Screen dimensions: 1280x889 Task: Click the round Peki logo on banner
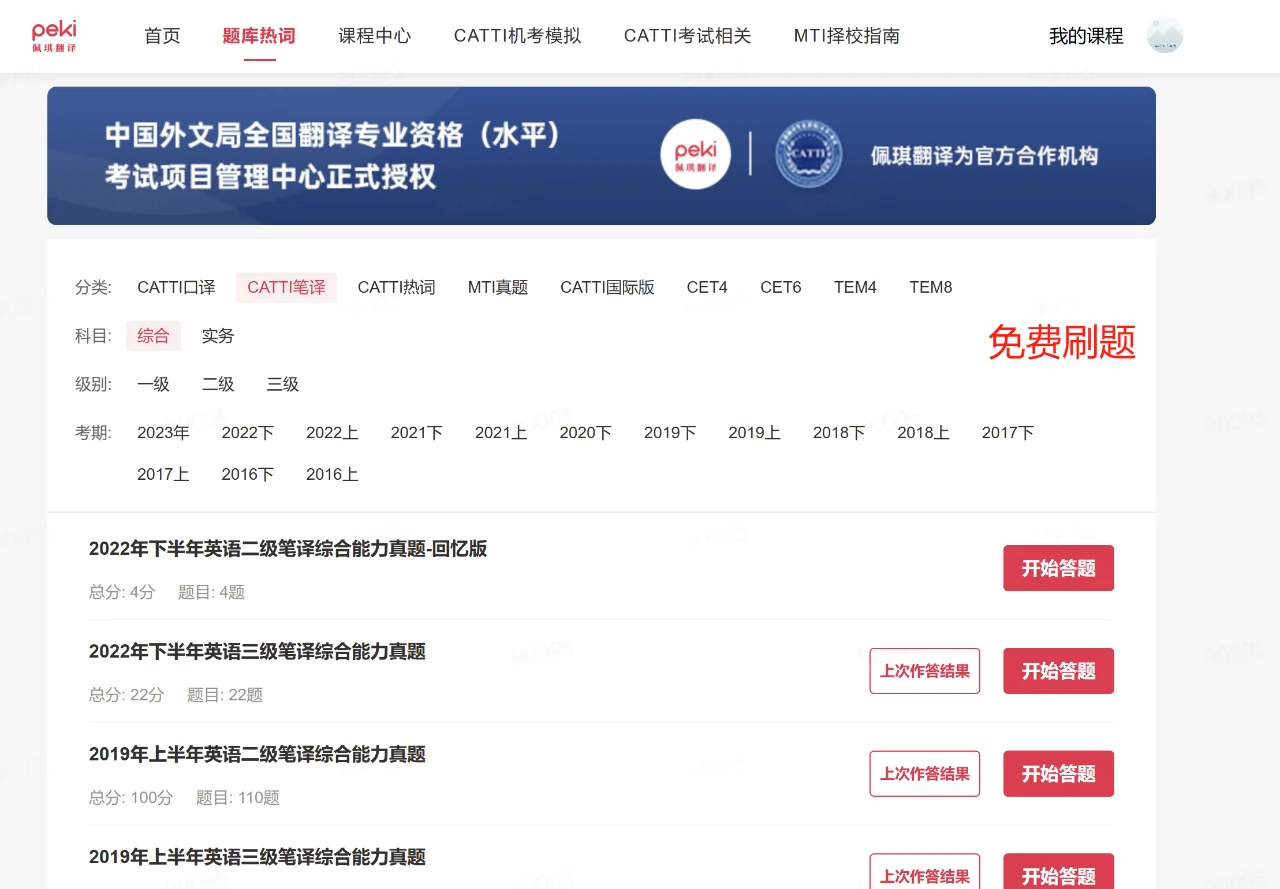click(695, 154)
